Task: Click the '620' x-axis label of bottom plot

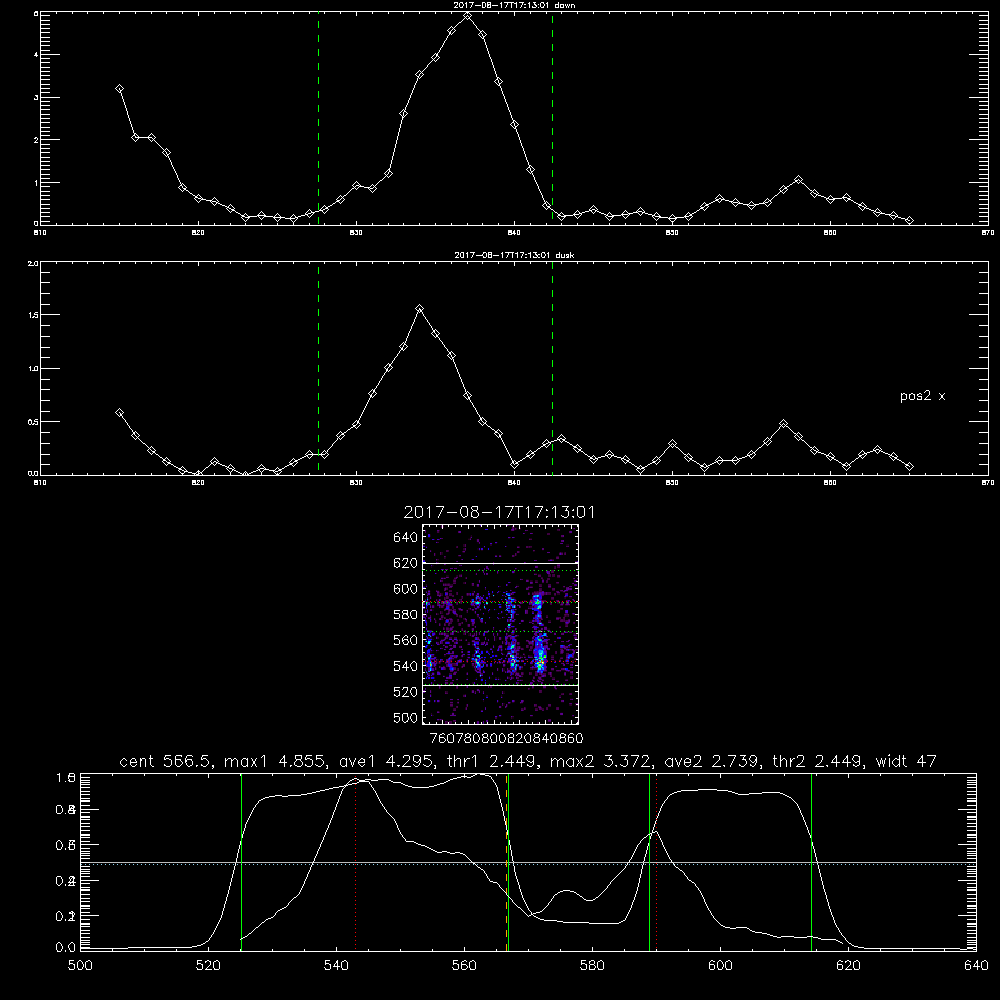Action: point(848,966)
